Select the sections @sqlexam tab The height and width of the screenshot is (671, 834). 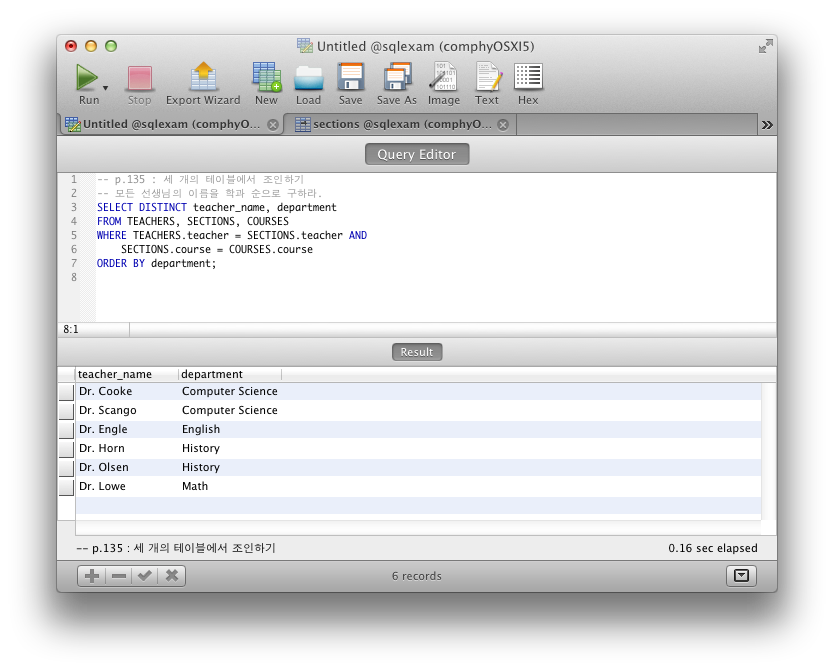pos(400,124)
